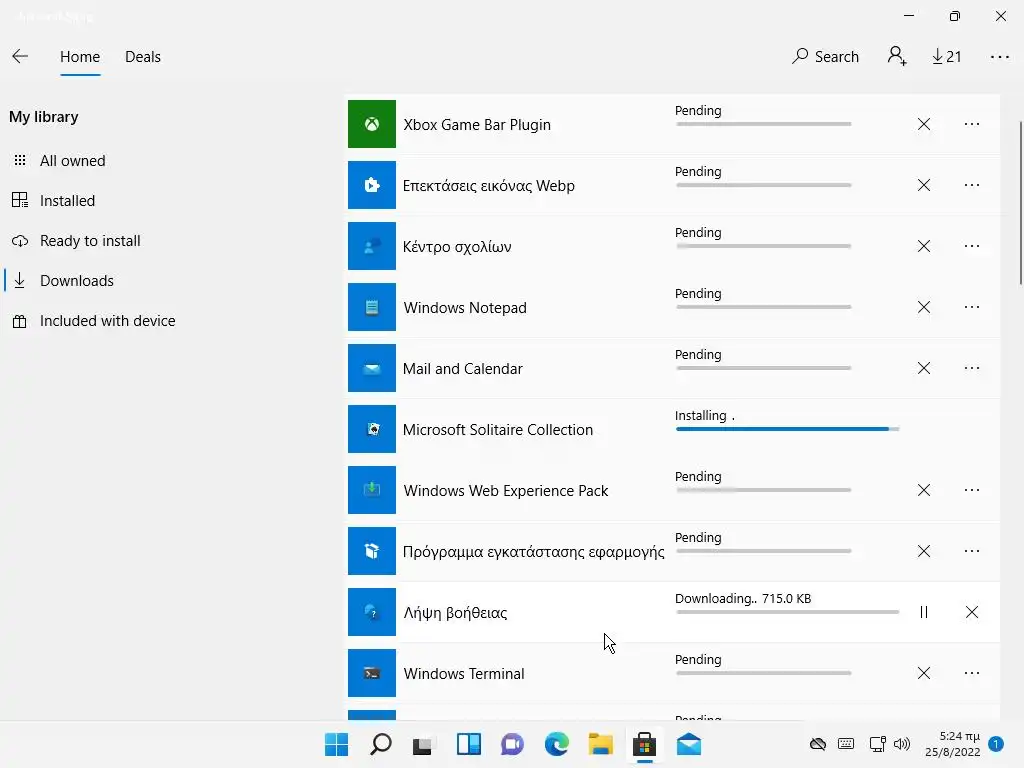1024x768 pixels.
Task: Click the Πρόγραμμα εγκατάστασης εφαρμογής icon
Action: pyautogui.click(x=372, y=551)
